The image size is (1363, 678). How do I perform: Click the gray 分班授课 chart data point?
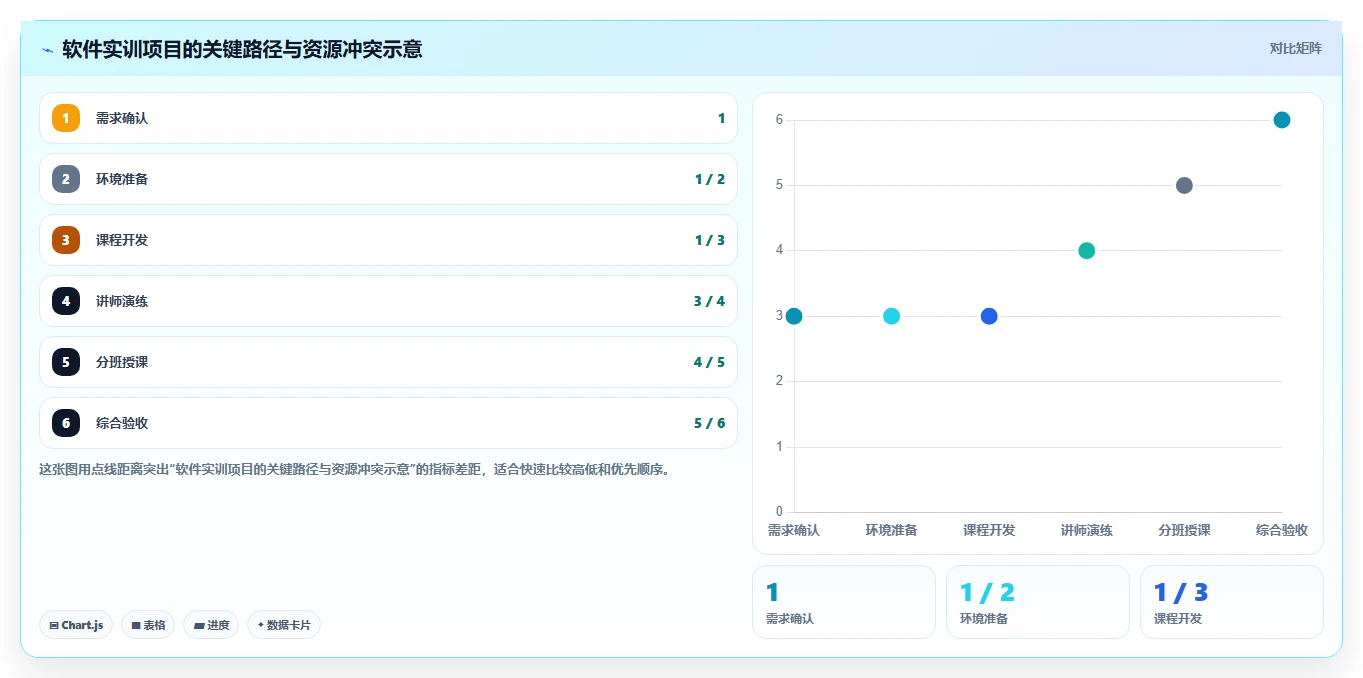1184,185
